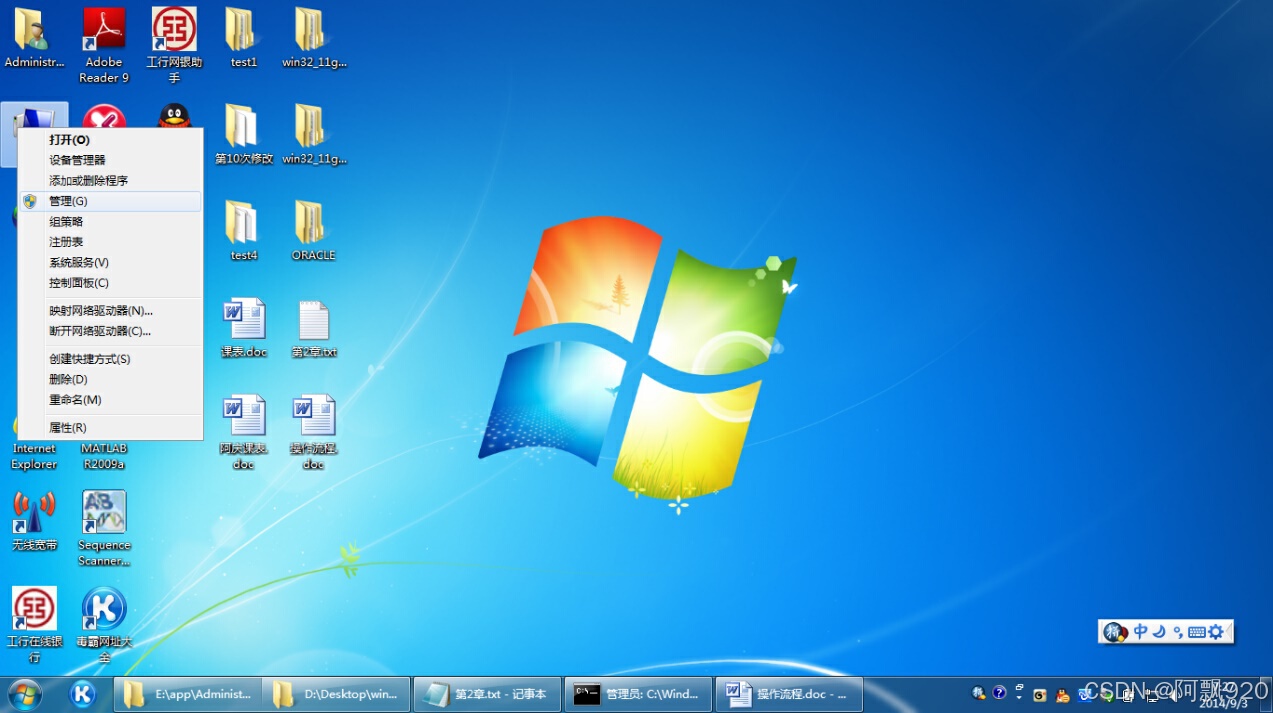Viewport: 1273px width, 713px height.
Task: Select the 课表.doc Word document
Action: pos(243,328)
